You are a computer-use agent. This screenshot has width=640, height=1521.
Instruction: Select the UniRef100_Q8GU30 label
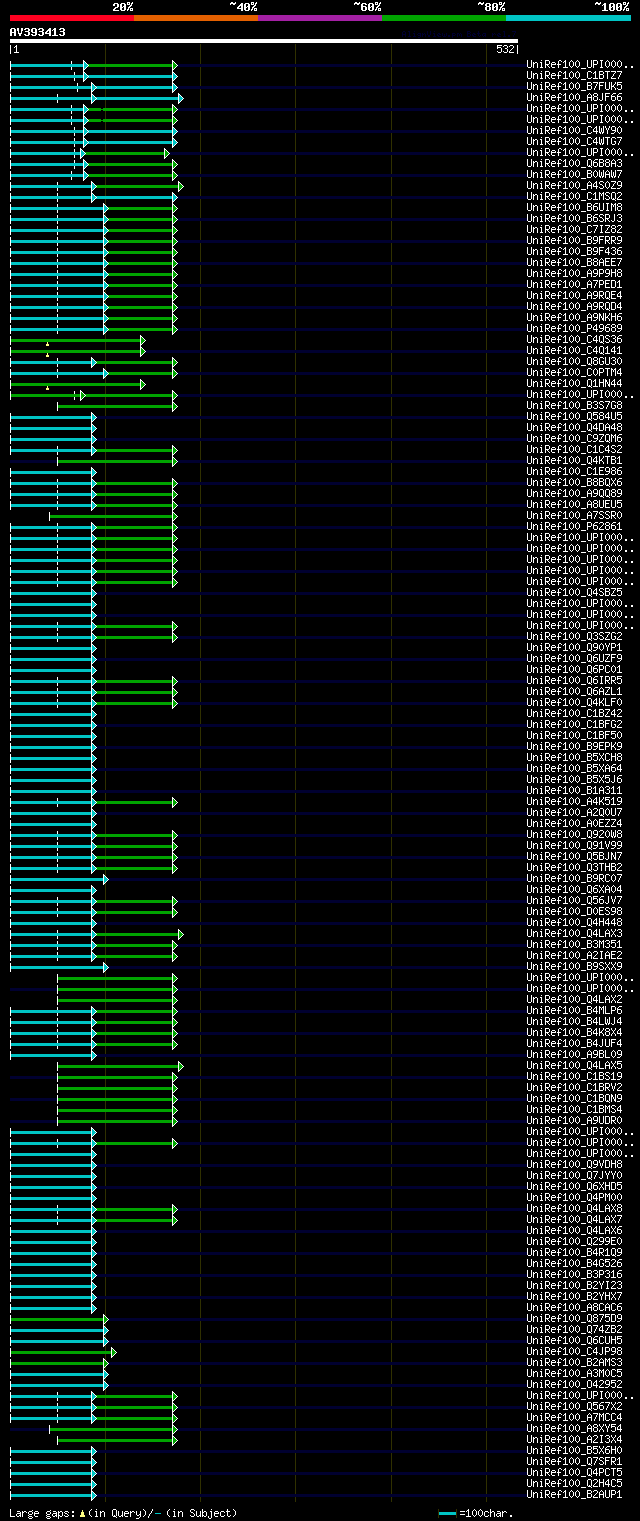pos(575,361)
